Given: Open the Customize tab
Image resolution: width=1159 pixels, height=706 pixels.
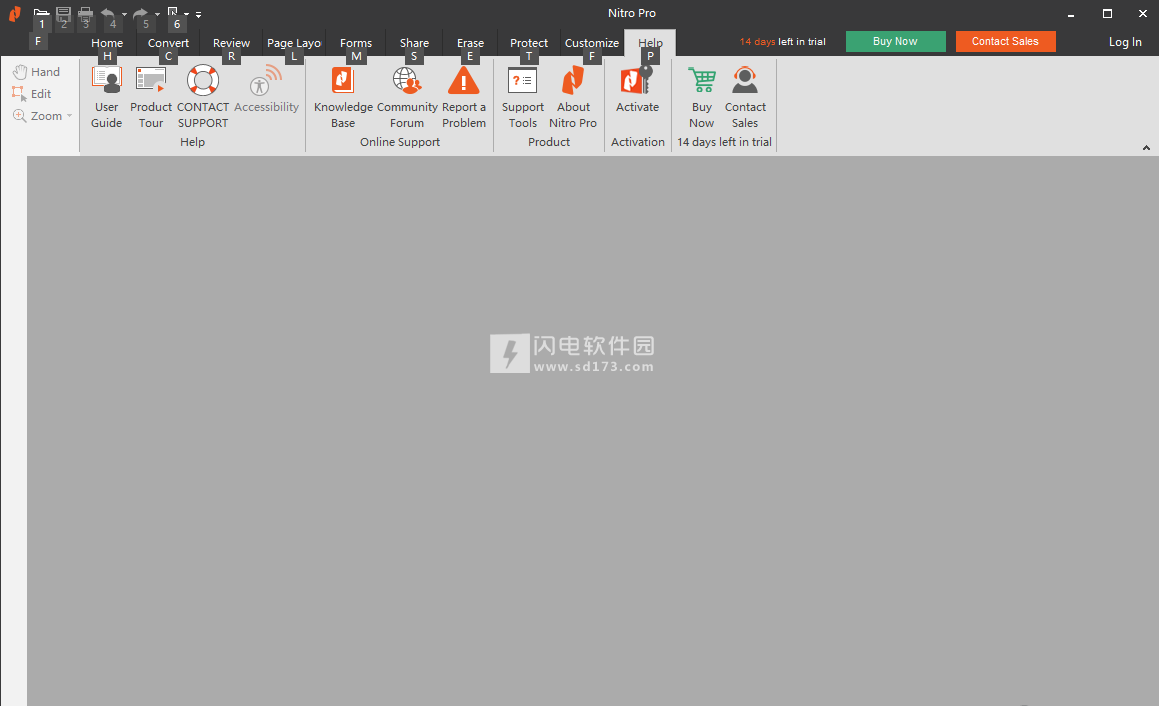Looking at the screenshot, I should click(591, 43).
